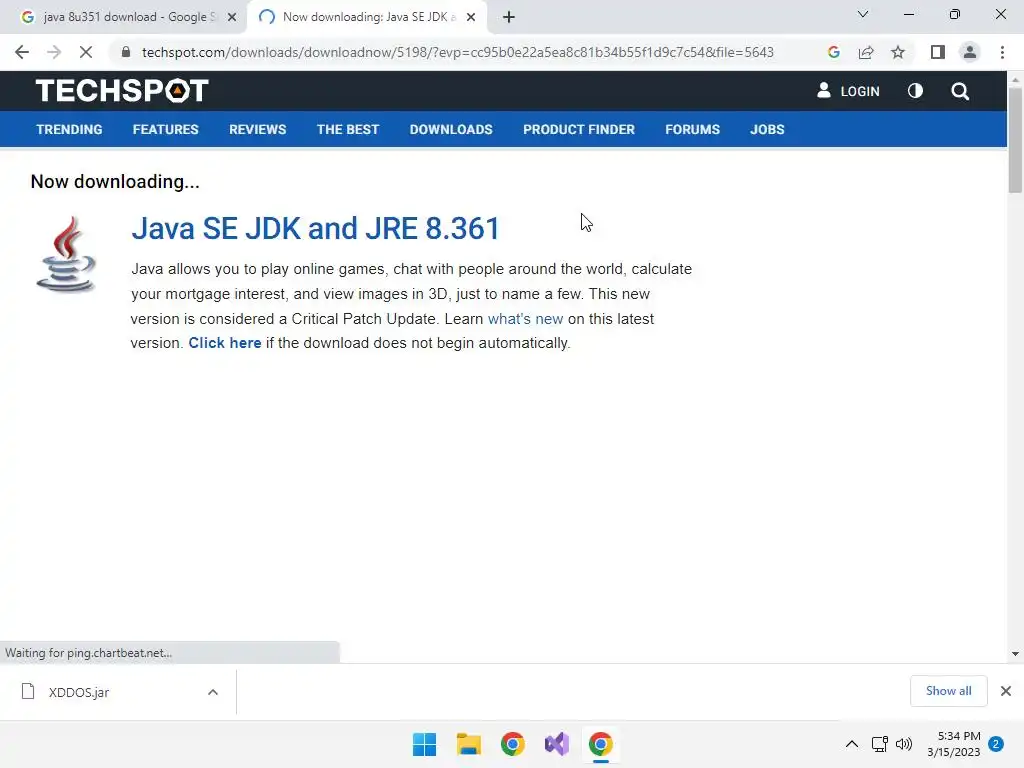Open the XDDOS.jar downloaded file

(x=78, y=692)
